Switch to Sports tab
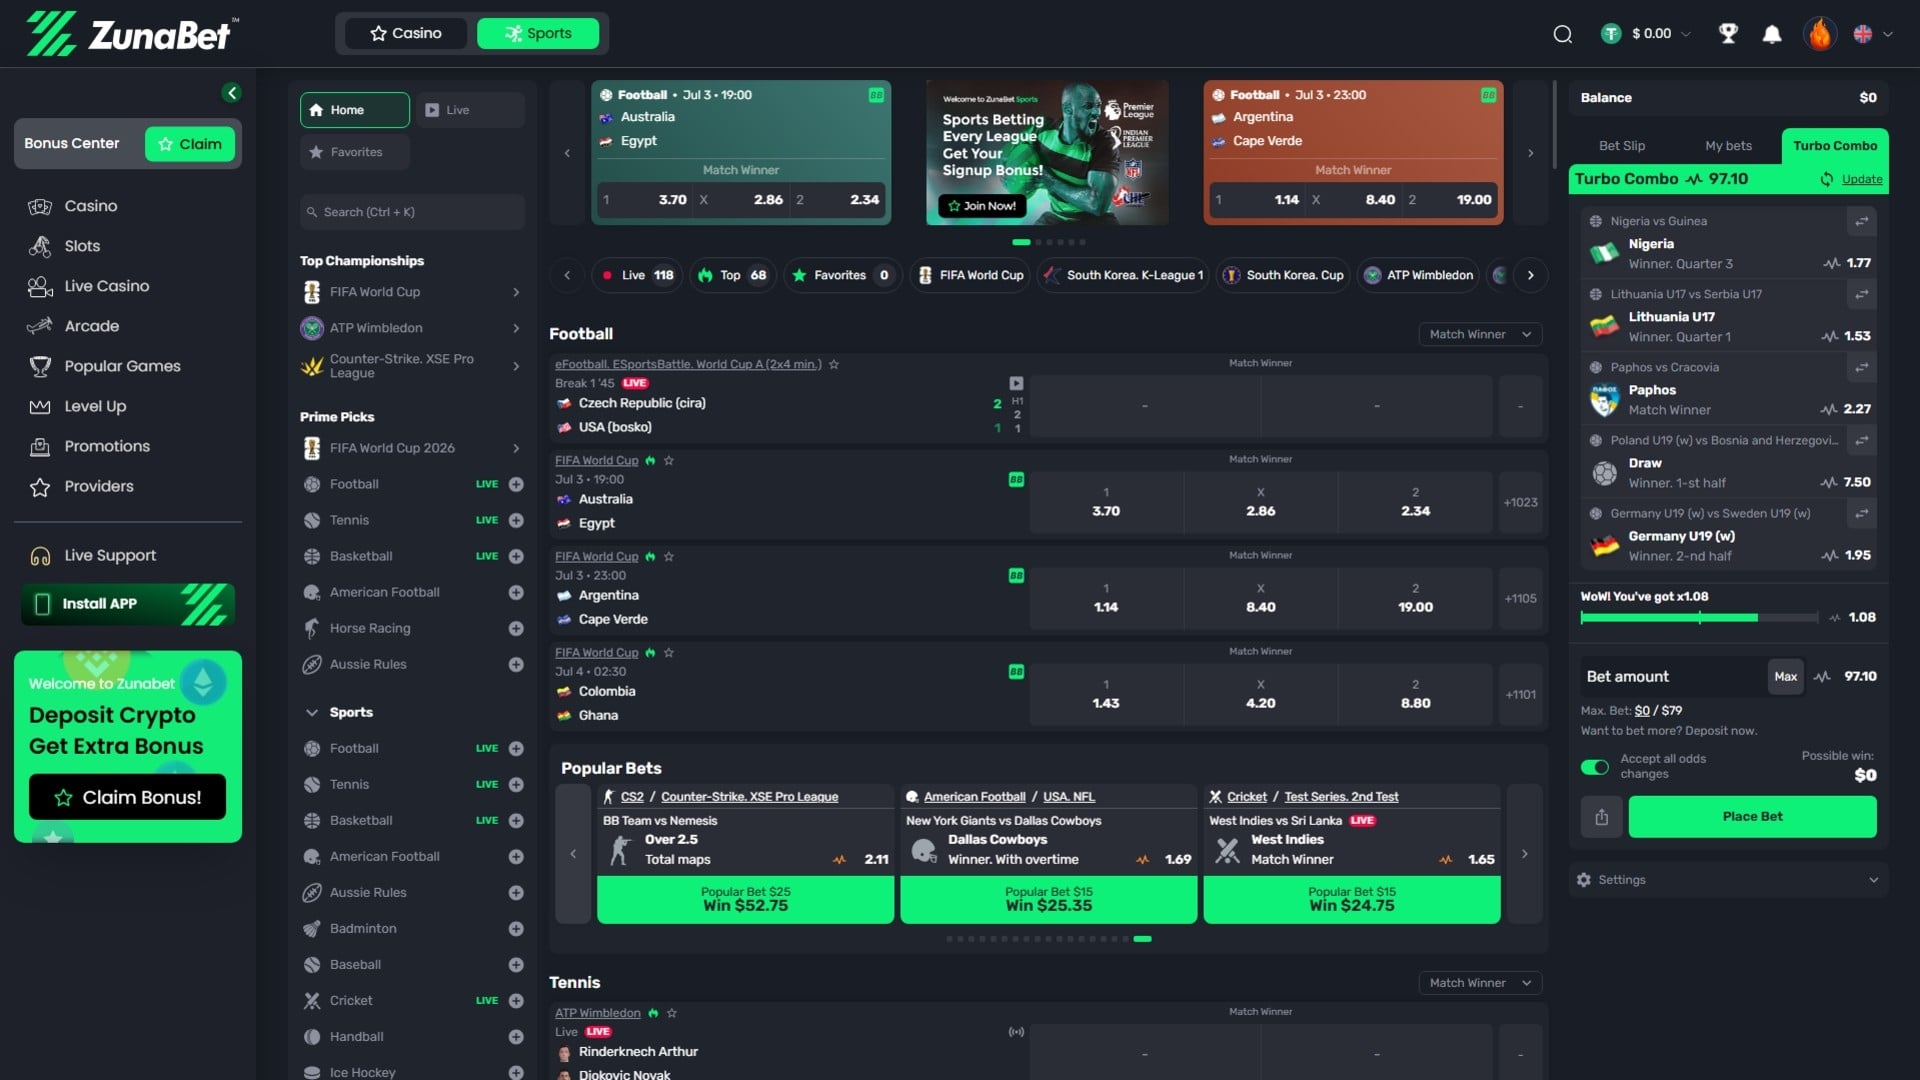The image size is (1920, 1080). pyautogui.click(x=538, y=33)
